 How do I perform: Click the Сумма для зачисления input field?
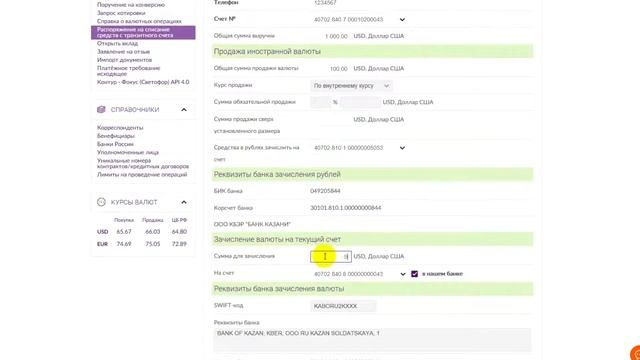(x=331, y=256)
